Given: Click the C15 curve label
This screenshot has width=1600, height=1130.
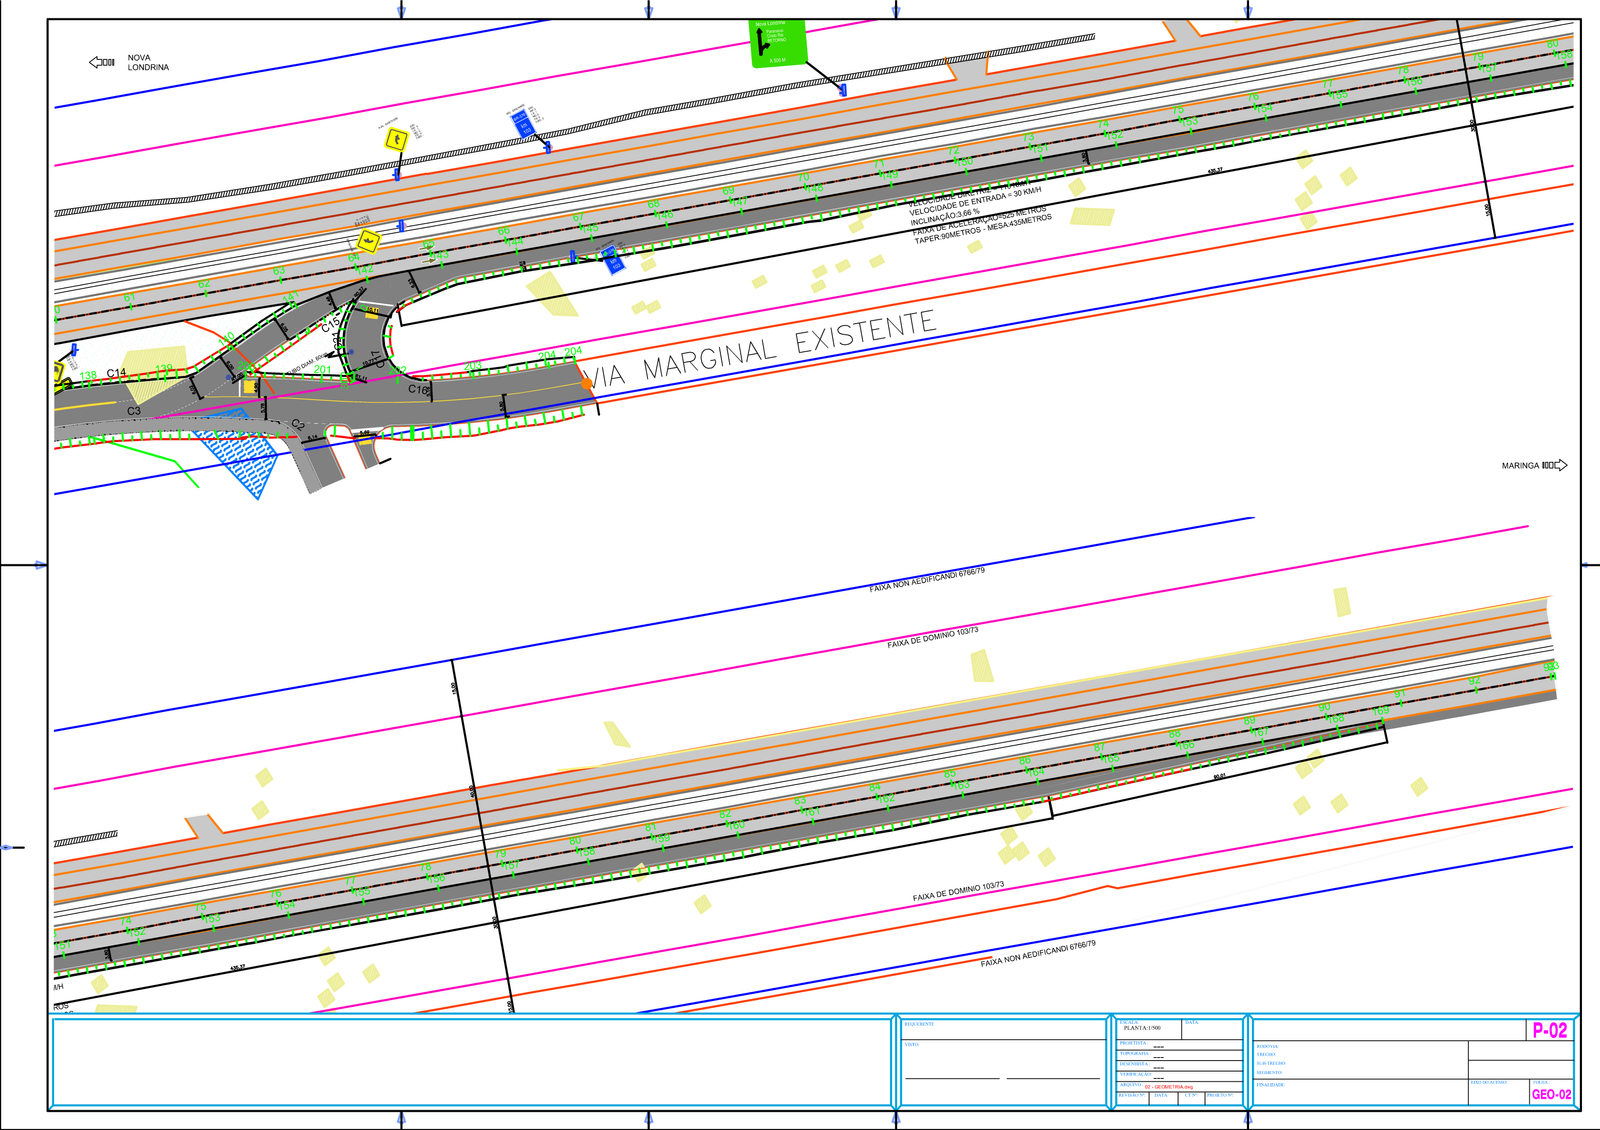Looking at the screenshot, I should point(330,323).
